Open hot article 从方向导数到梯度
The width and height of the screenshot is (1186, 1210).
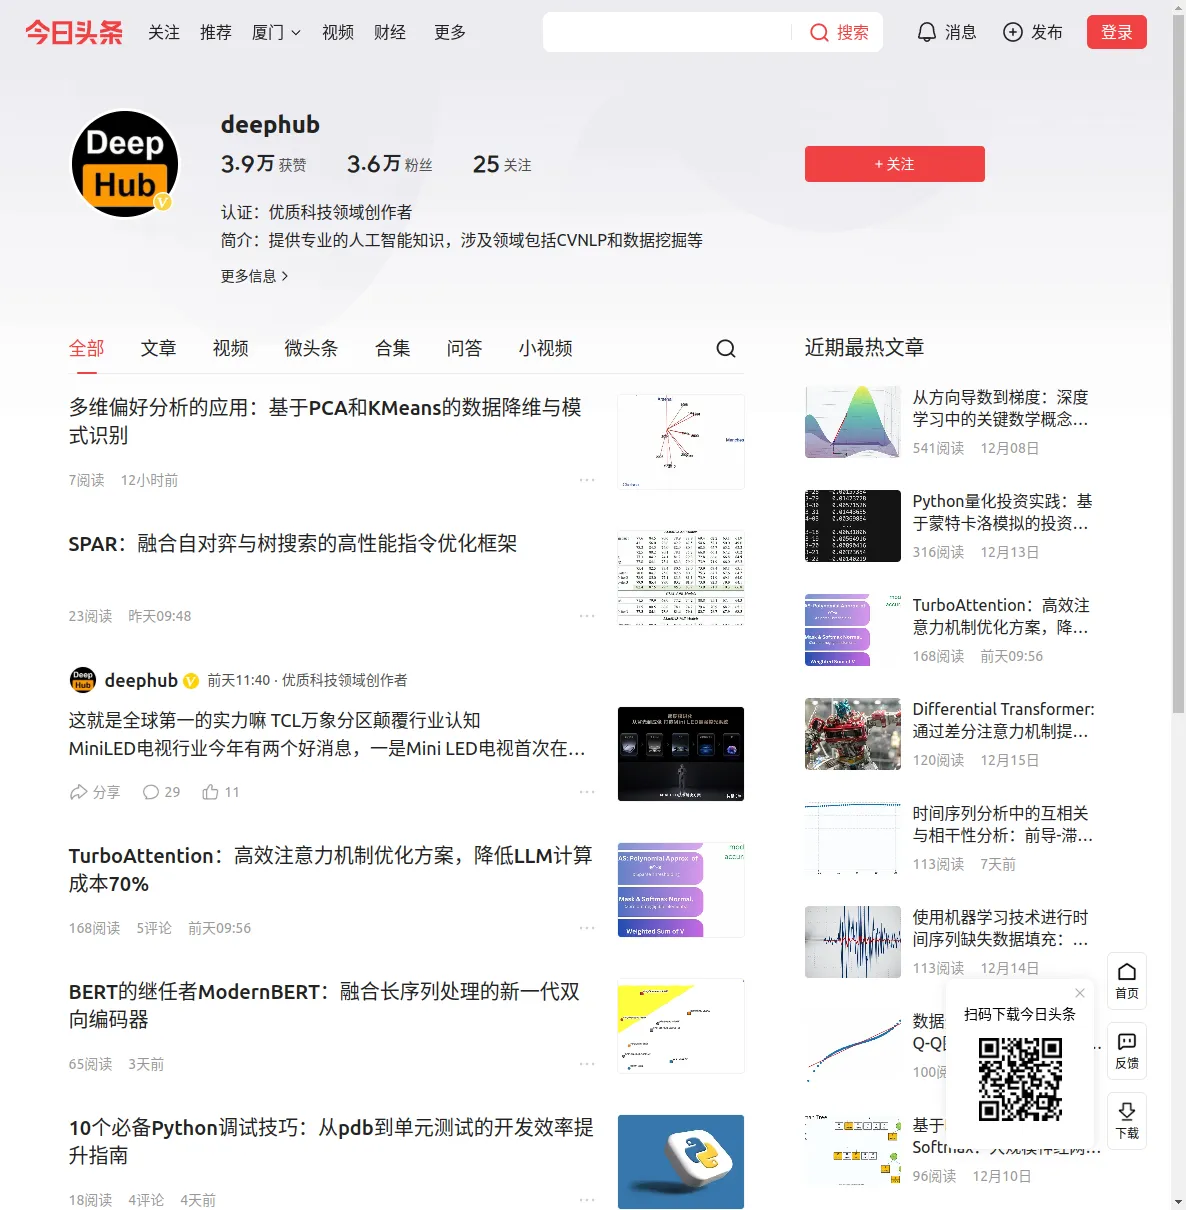[1001, 408]
